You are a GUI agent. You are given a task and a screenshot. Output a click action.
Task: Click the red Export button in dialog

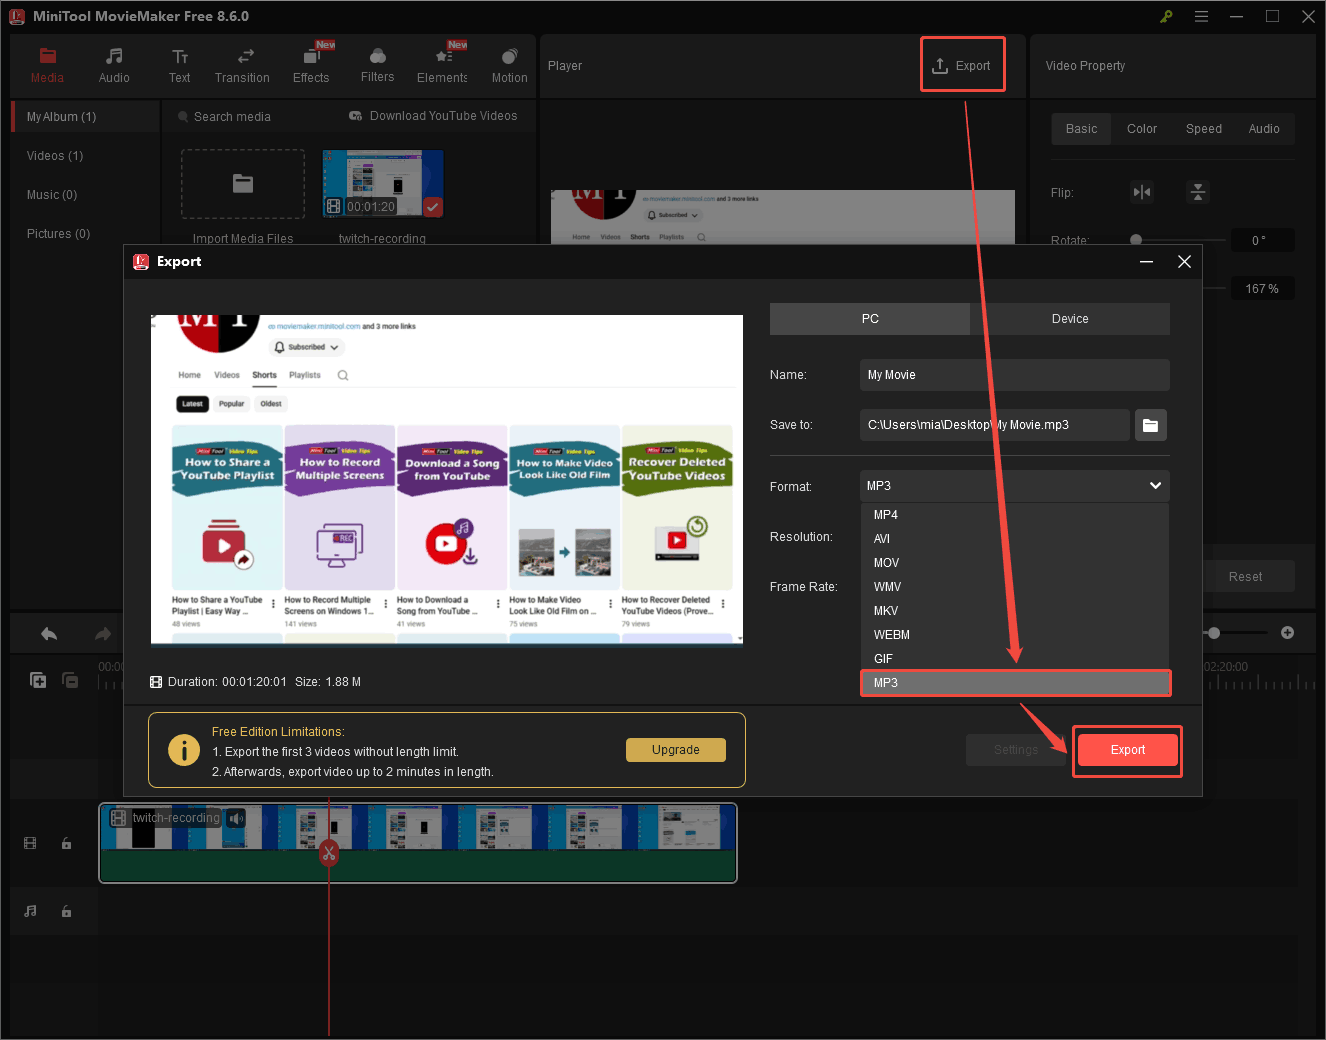(x=1128, y=750)
